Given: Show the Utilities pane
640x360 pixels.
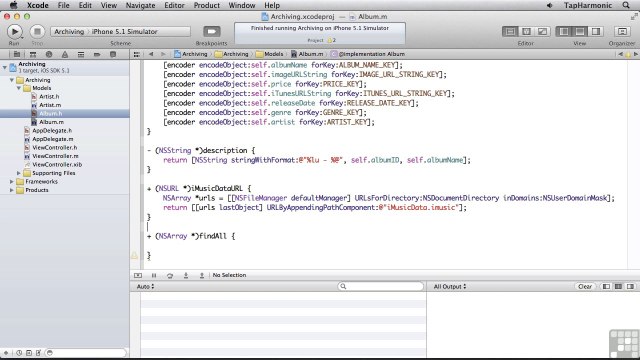Looking at the screenshot, I should (x=596, y=31).
